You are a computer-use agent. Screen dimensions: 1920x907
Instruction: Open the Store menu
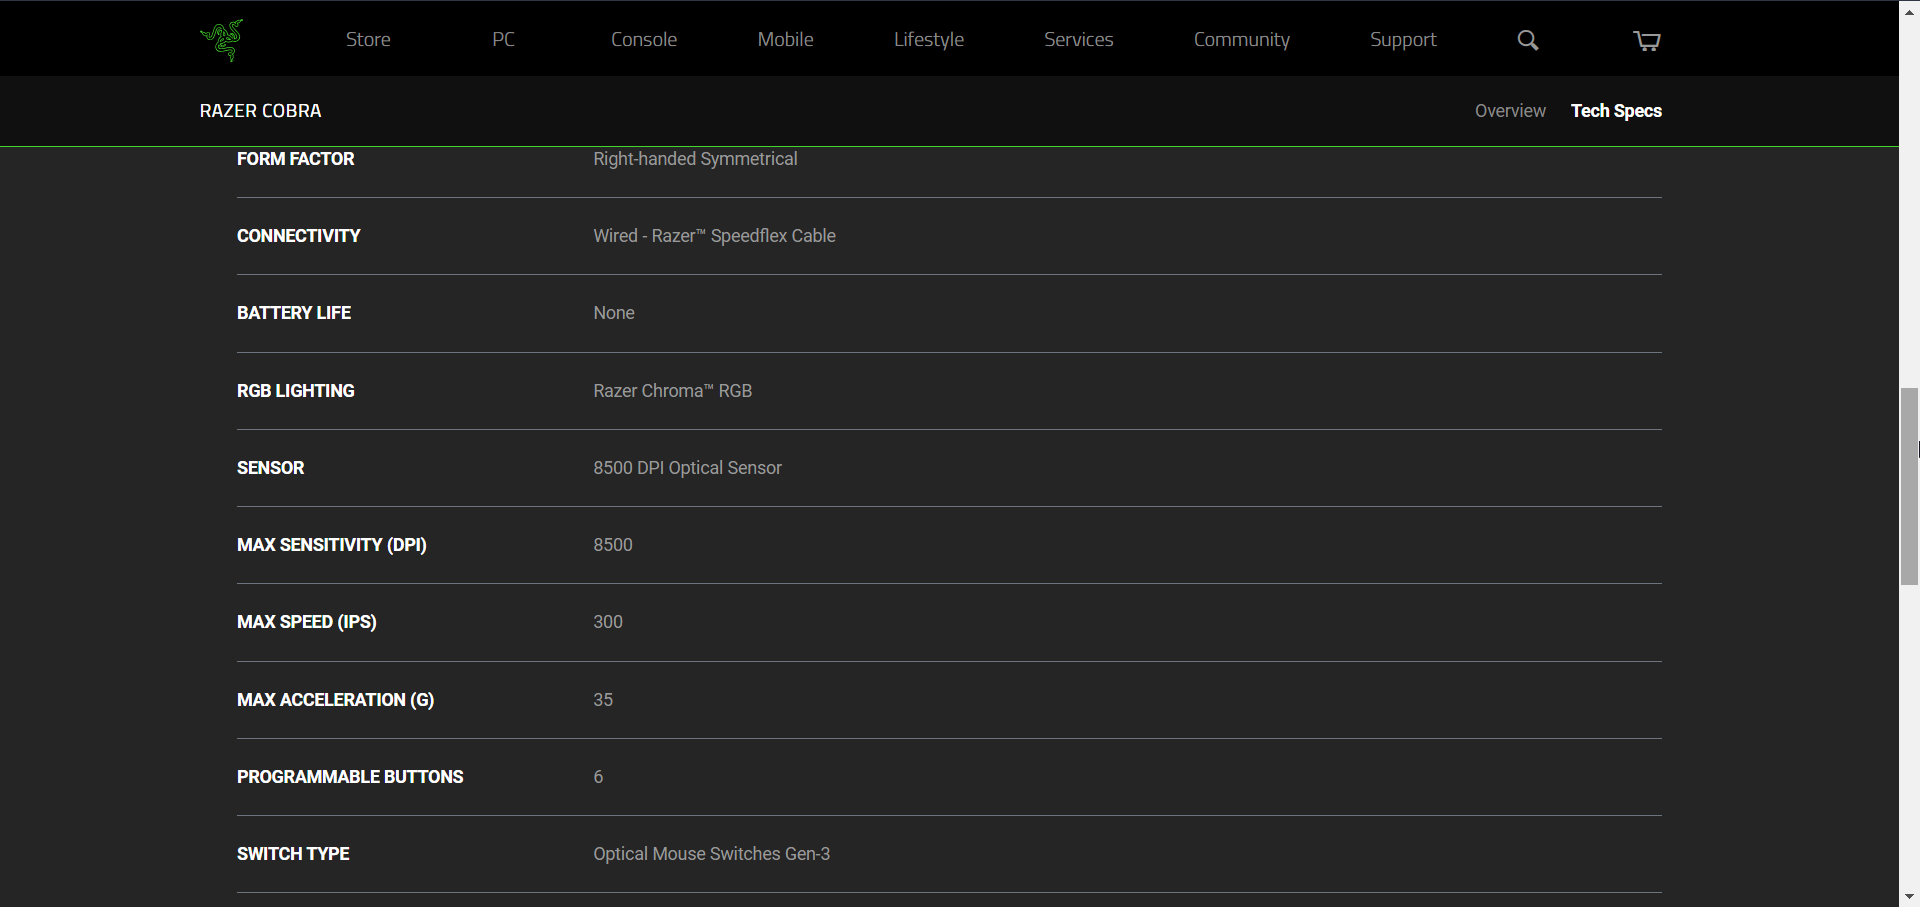[x=368, y=39]
